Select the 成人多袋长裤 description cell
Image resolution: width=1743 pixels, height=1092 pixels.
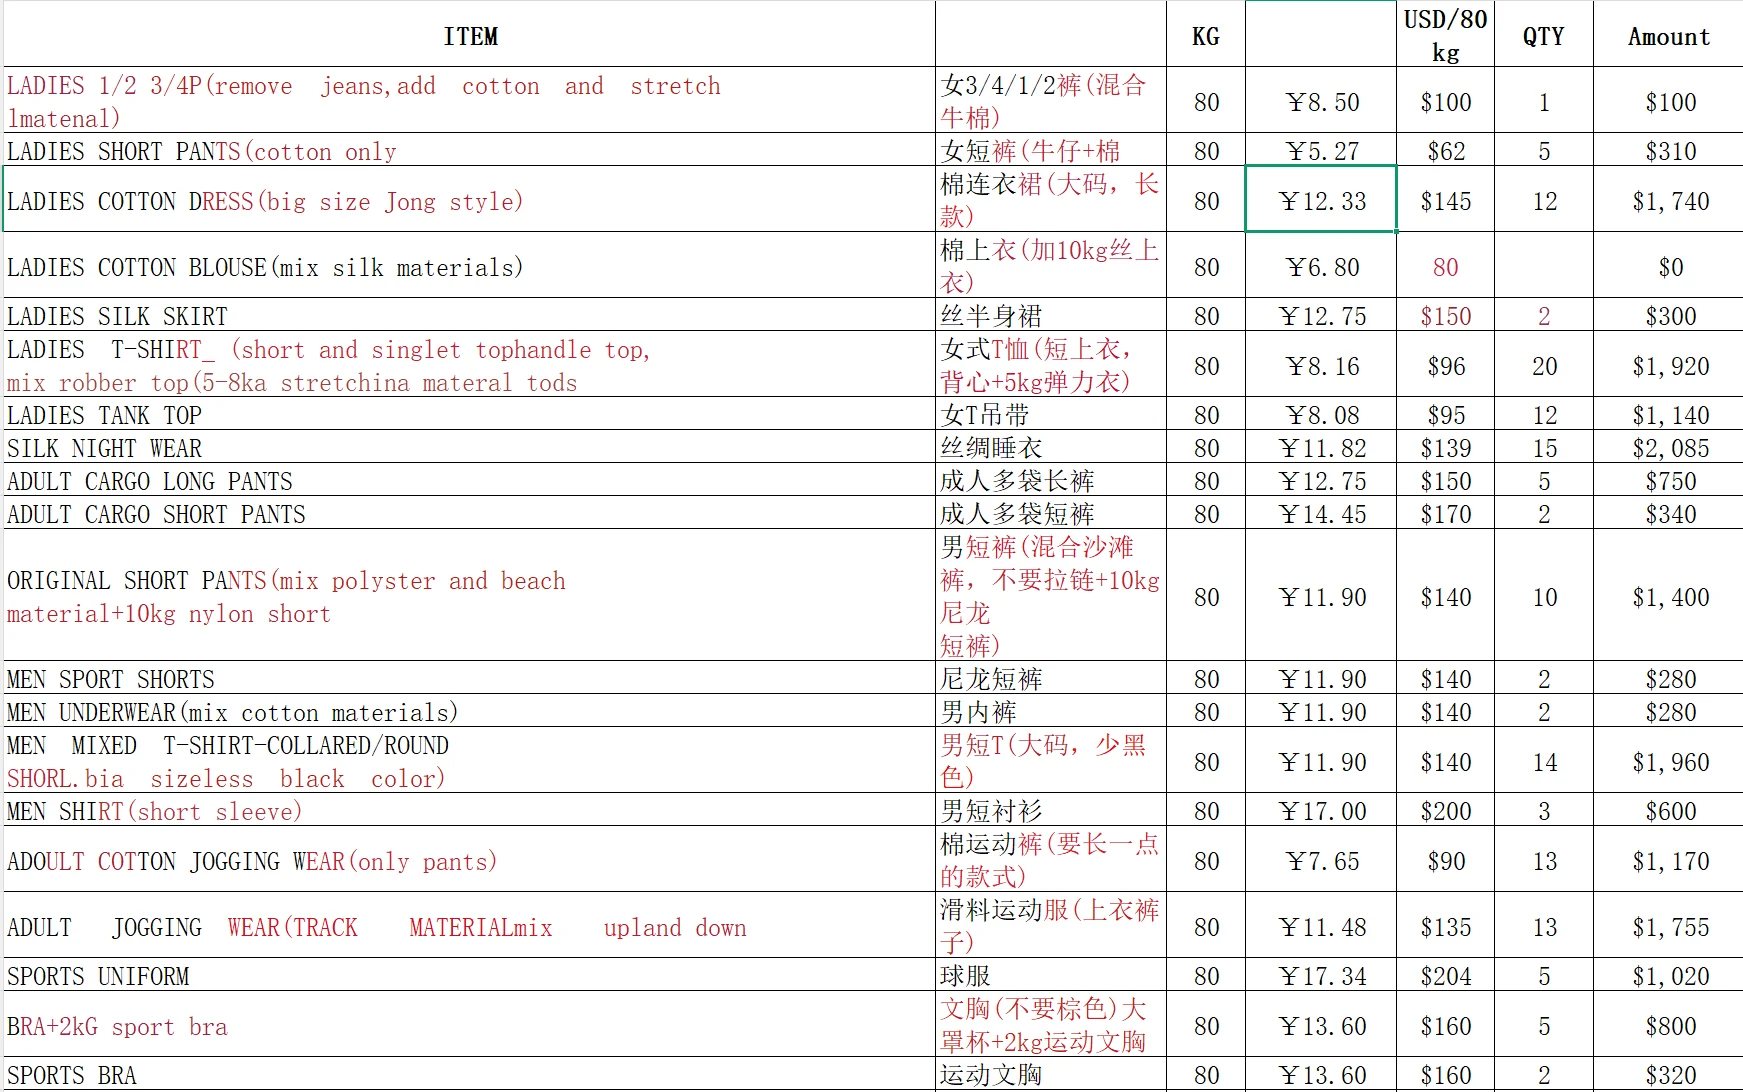pos(1050,480)
